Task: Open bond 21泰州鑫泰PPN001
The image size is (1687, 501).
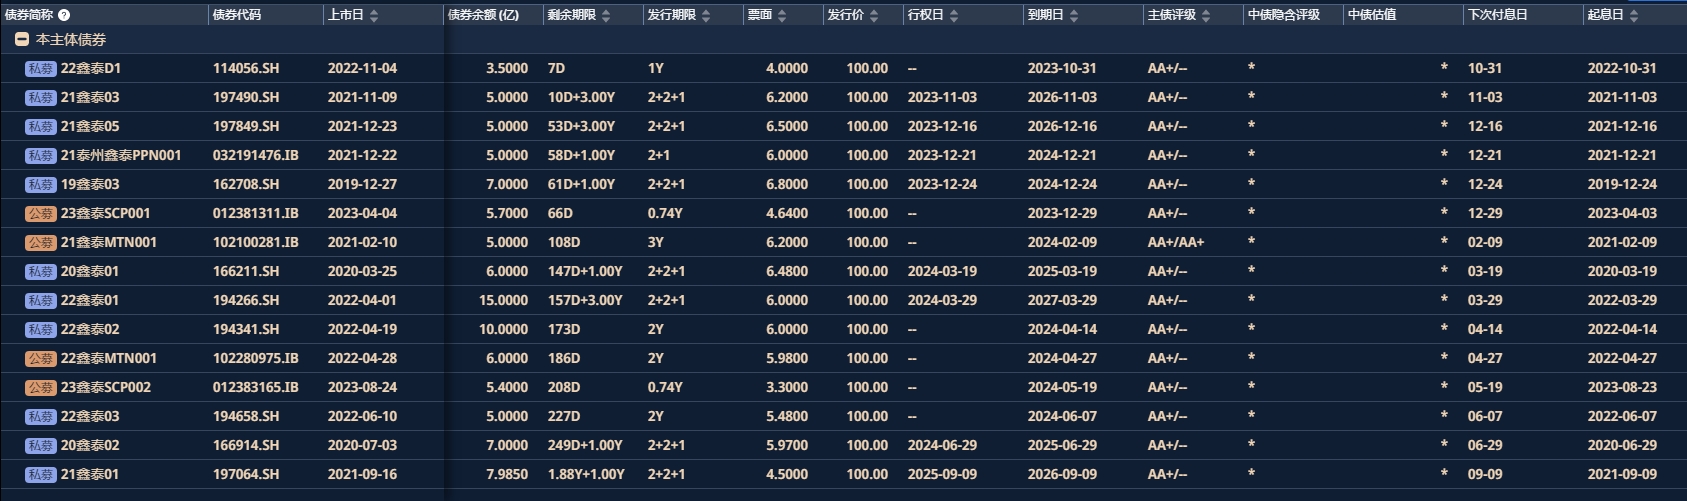Action: tap(121, 155)
